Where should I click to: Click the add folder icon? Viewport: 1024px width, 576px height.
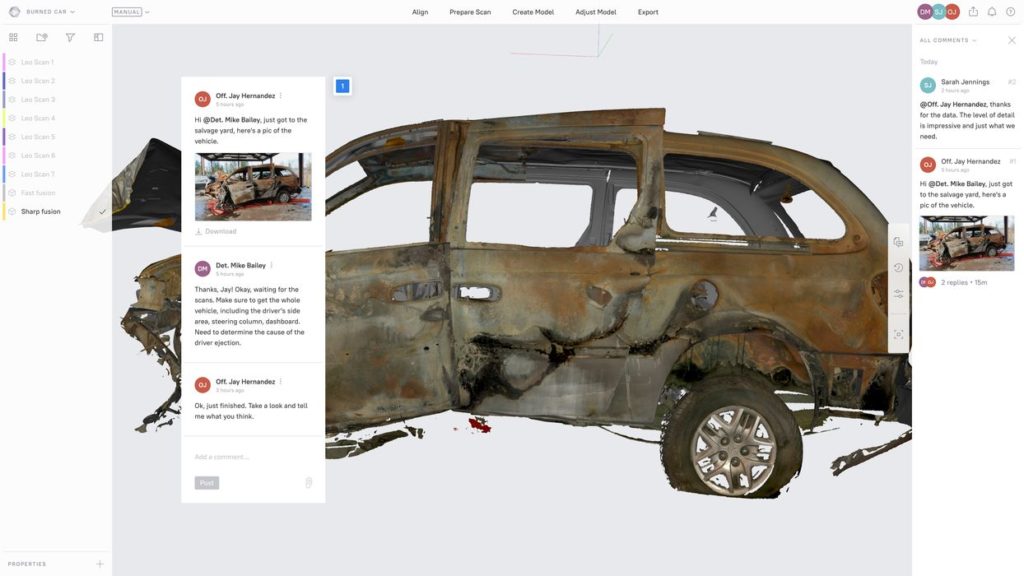pyautogui.click(x=42, y=37)
